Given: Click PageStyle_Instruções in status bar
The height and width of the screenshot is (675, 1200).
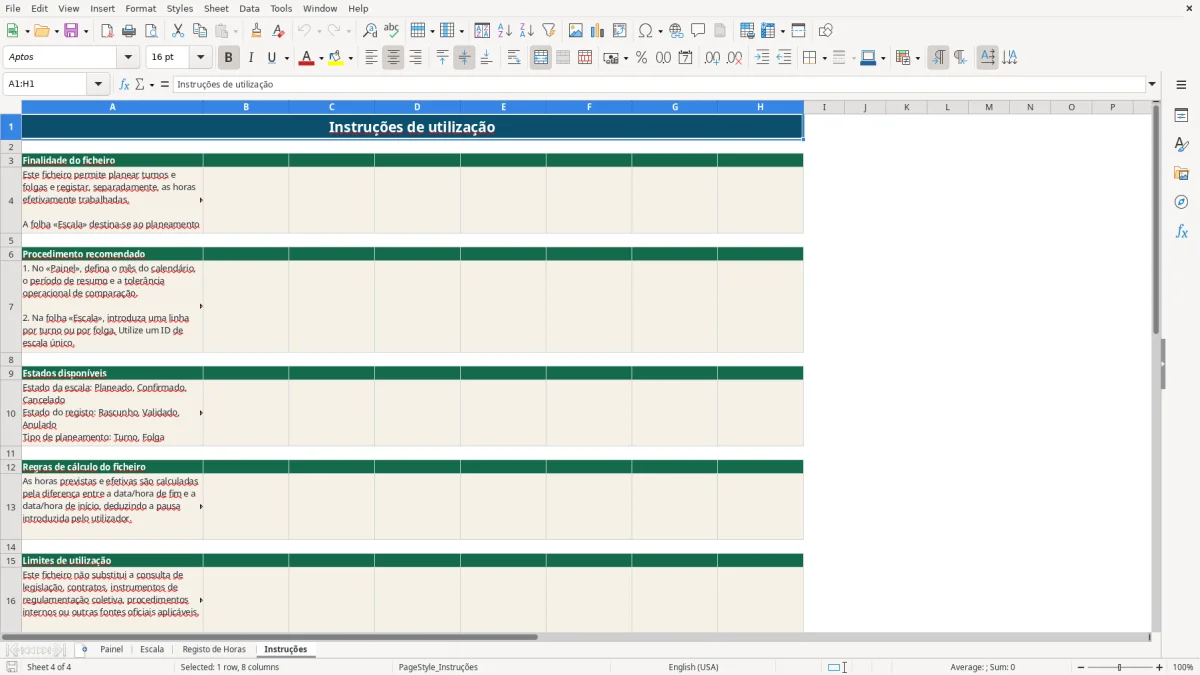Looking at the screenshot, I should [438, 667].
